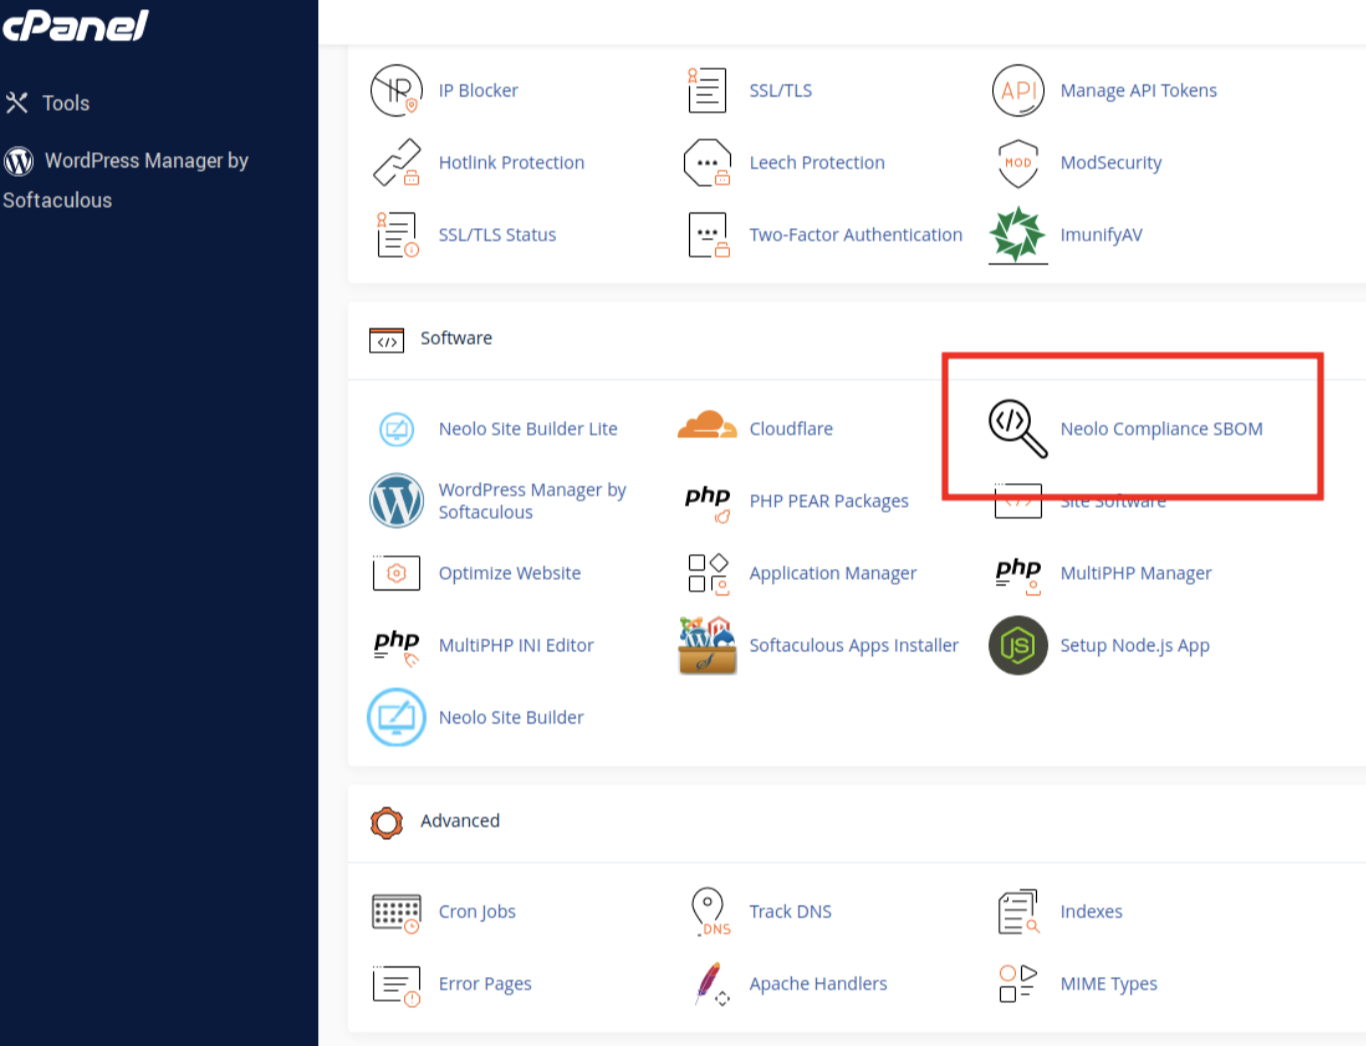Click the green ImunifyAV icon

[1018, 234]
